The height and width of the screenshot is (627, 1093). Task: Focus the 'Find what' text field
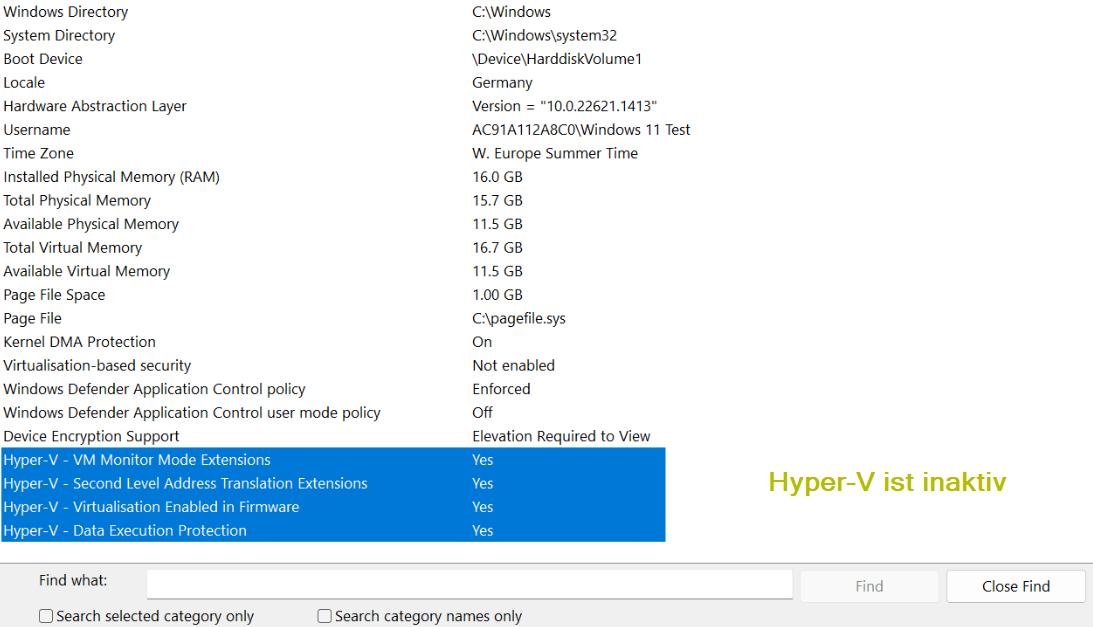click(469, 584)
